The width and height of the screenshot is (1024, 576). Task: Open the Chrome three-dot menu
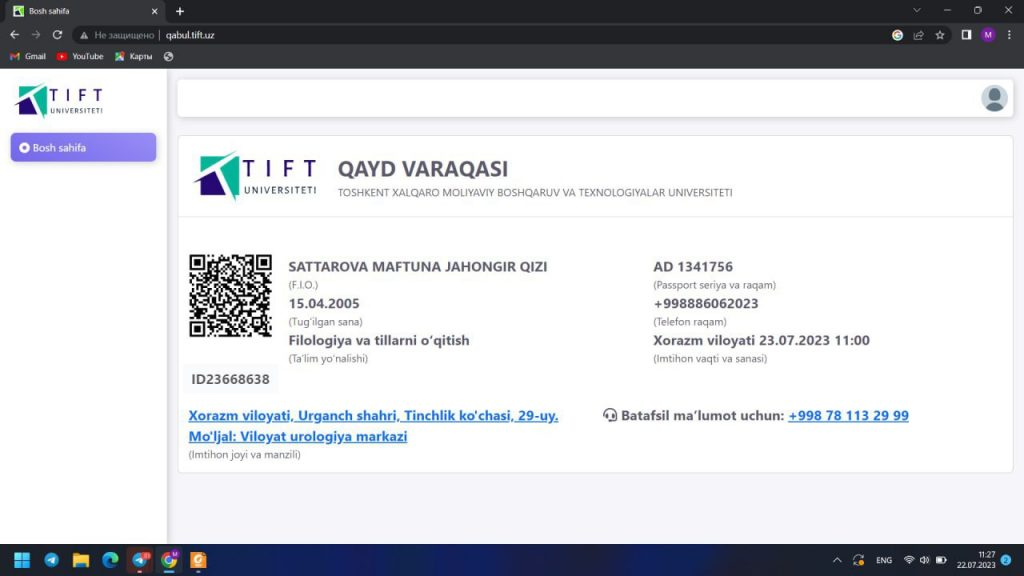point(1009,34)
